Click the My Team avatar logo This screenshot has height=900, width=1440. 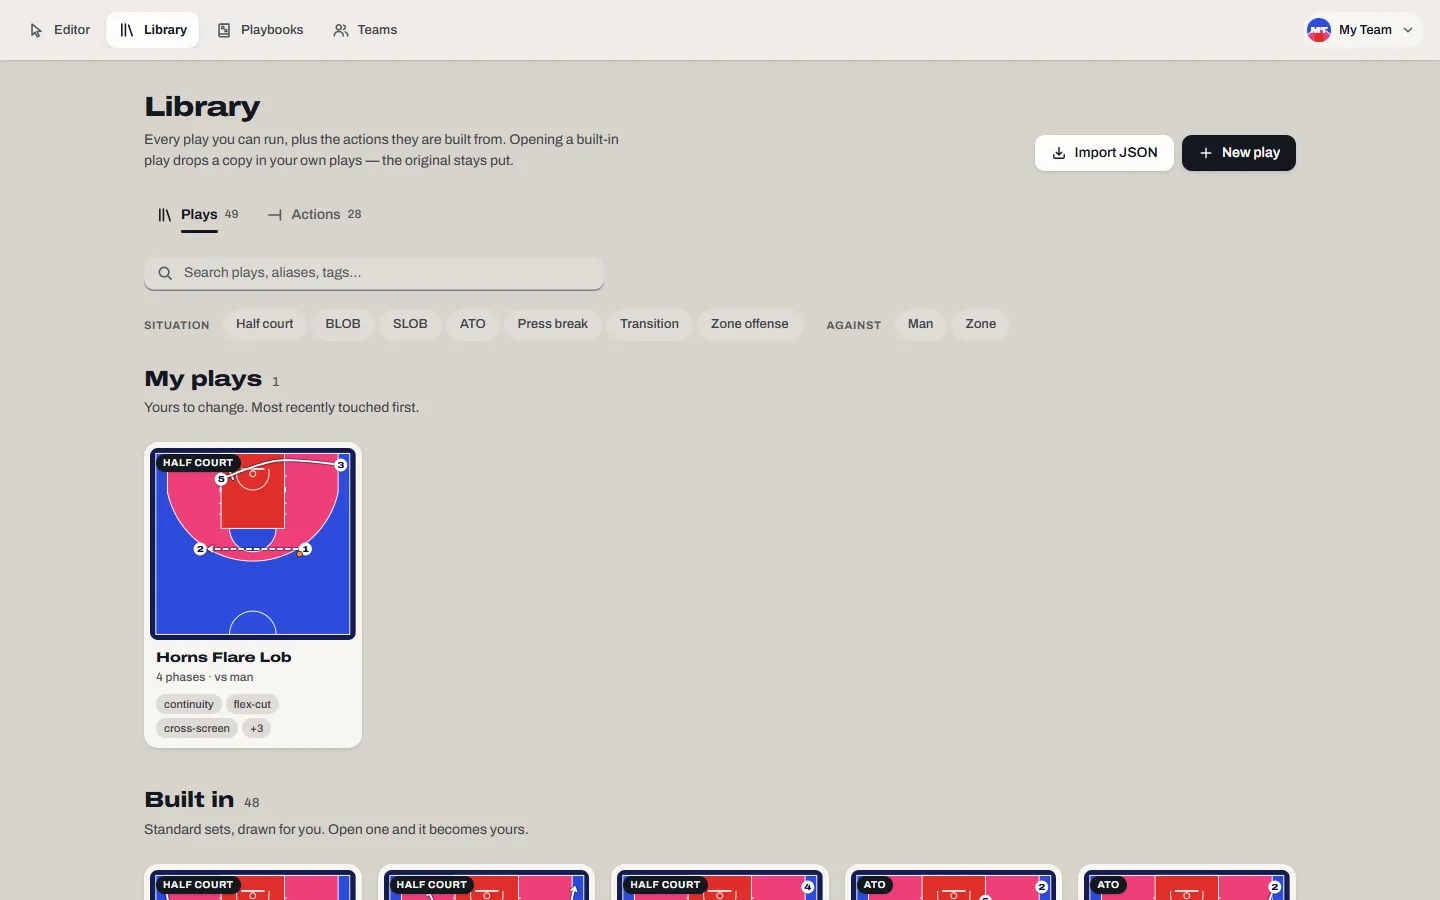1319,30
